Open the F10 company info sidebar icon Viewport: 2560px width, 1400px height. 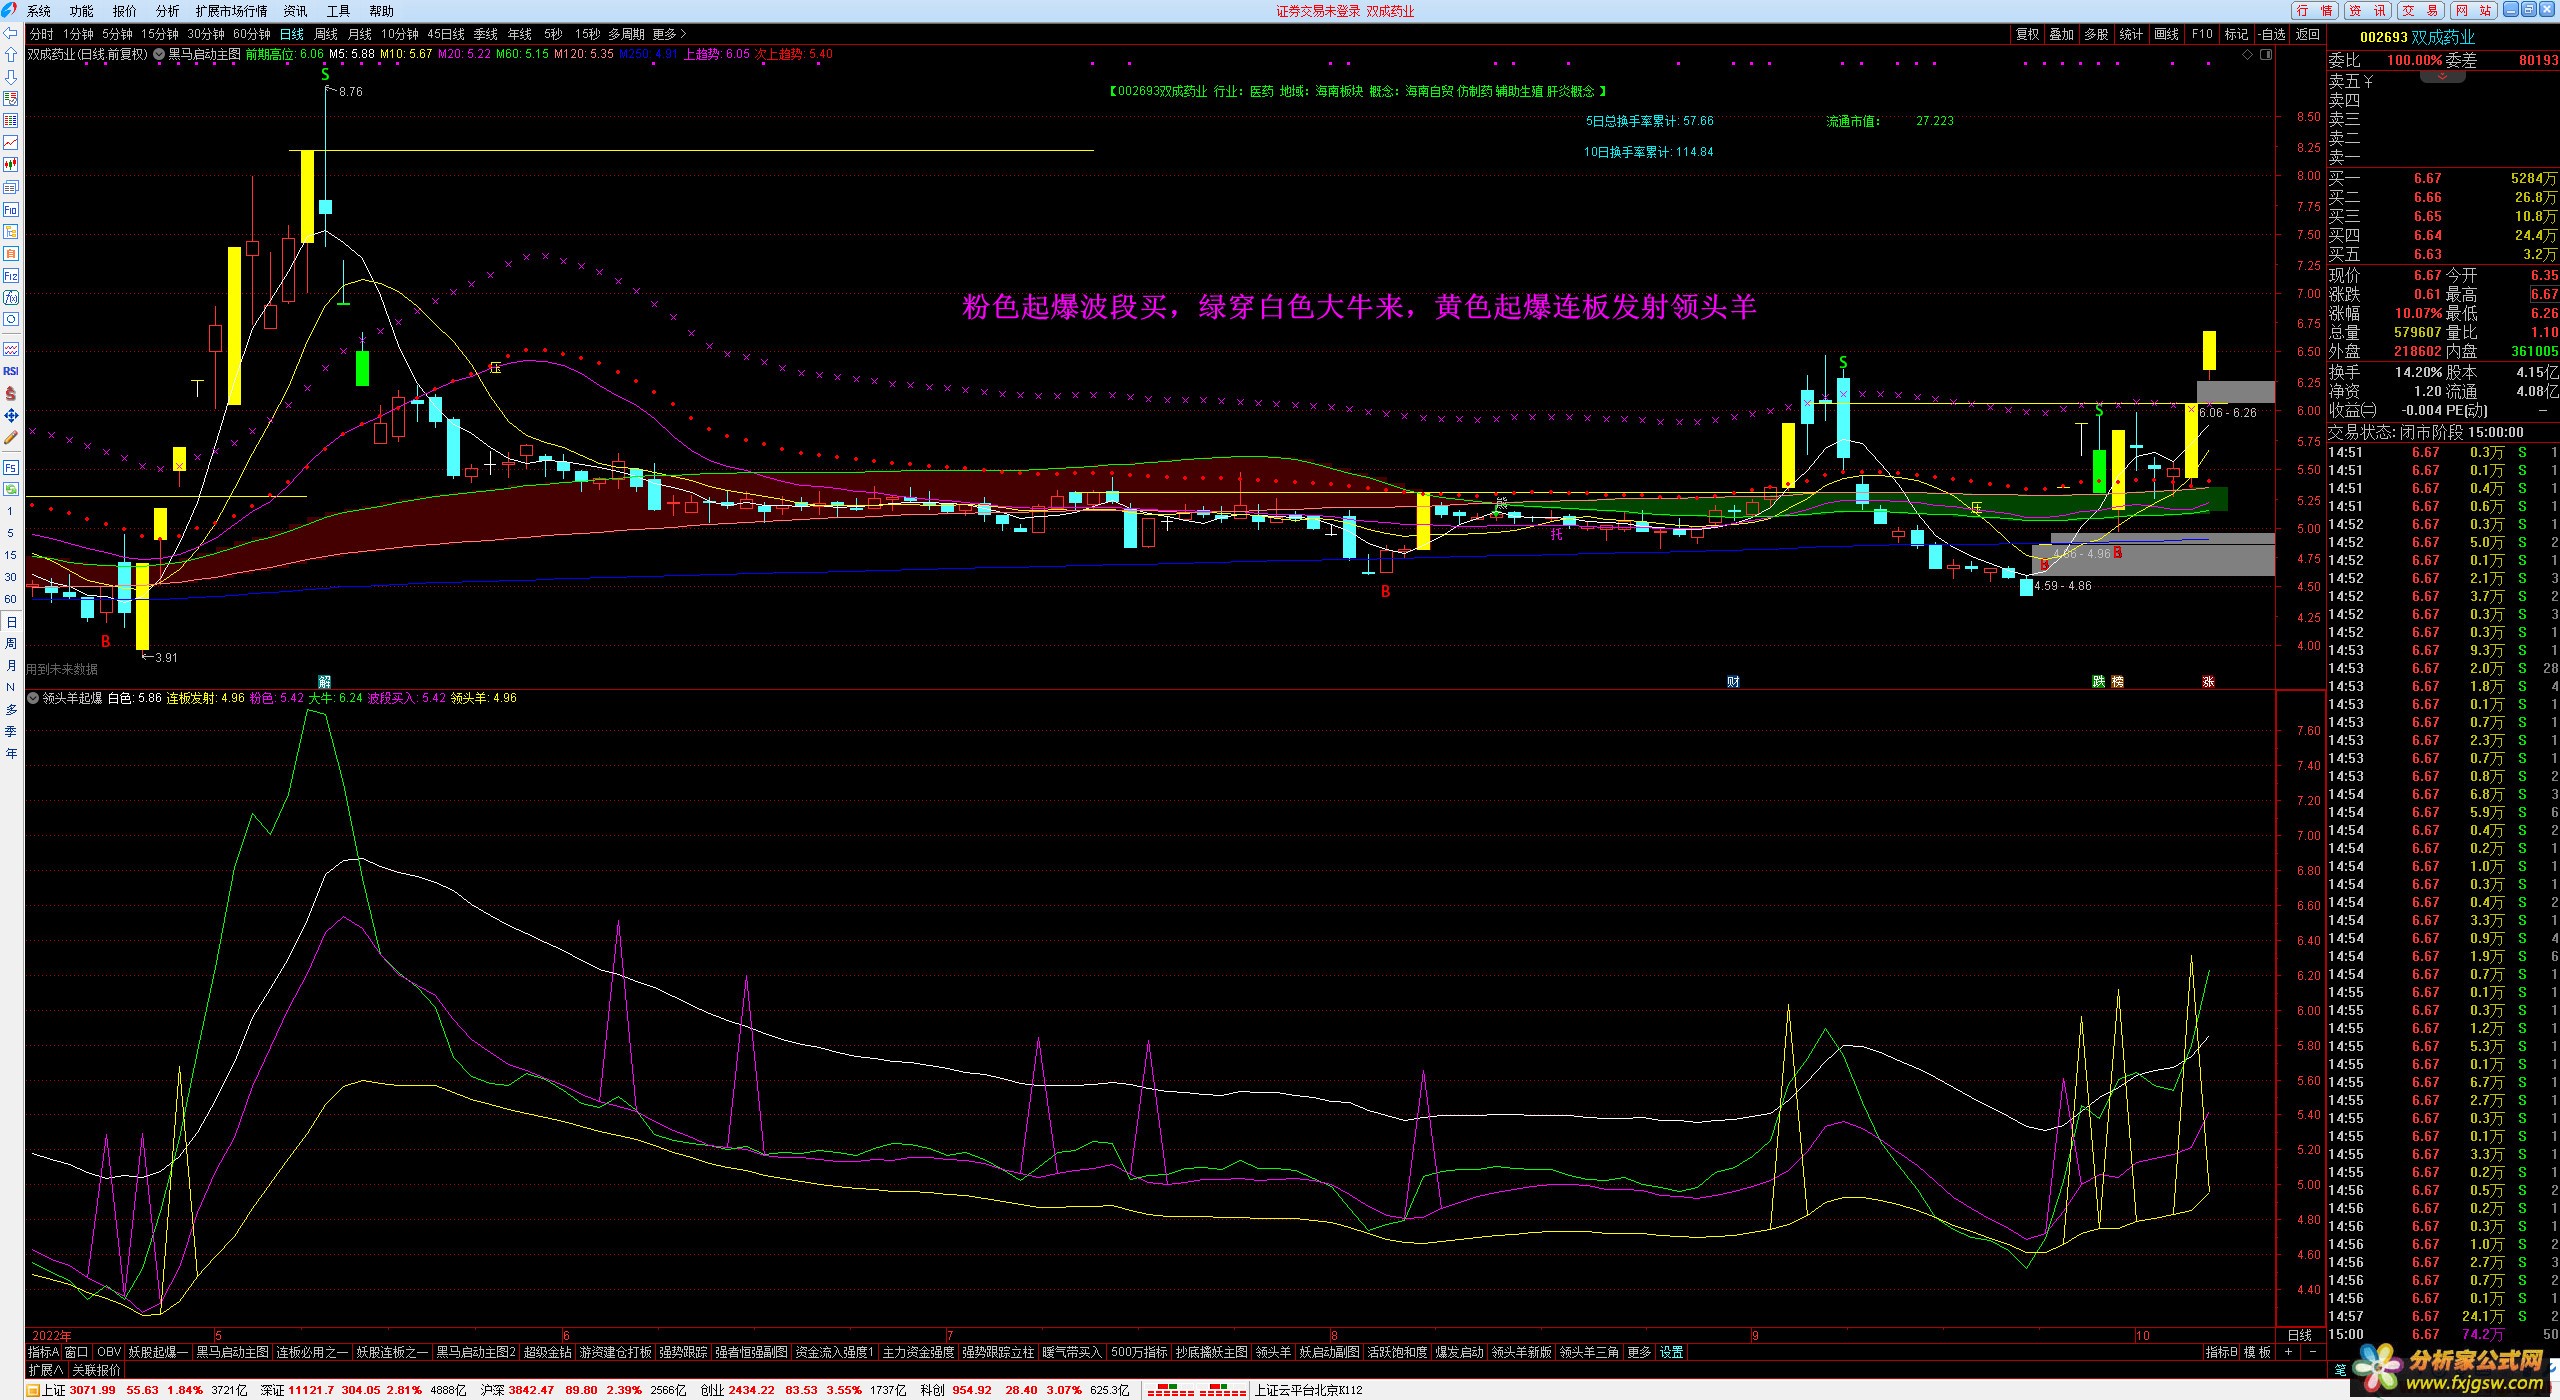[x=11, y=209]
